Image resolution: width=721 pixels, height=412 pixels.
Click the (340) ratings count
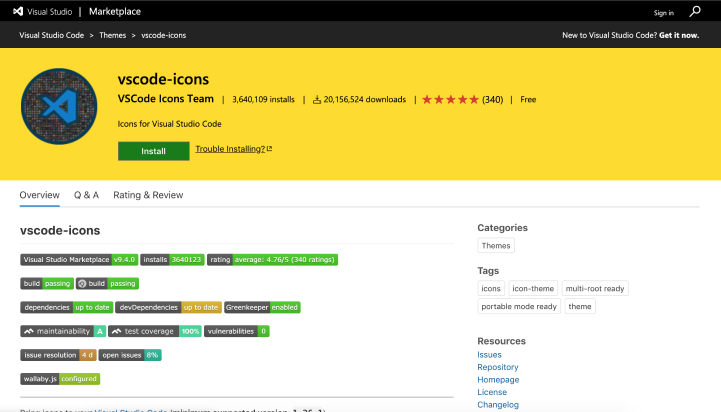tap(492, 100)
